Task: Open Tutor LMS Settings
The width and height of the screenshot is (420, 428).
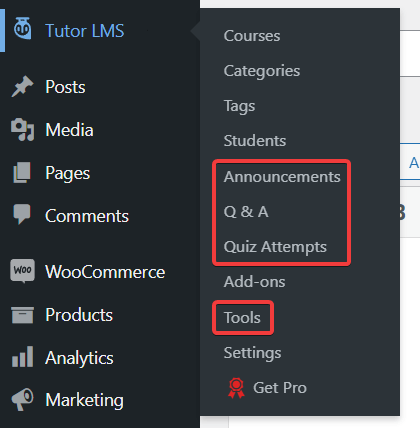Action: (x=252, y=353)
